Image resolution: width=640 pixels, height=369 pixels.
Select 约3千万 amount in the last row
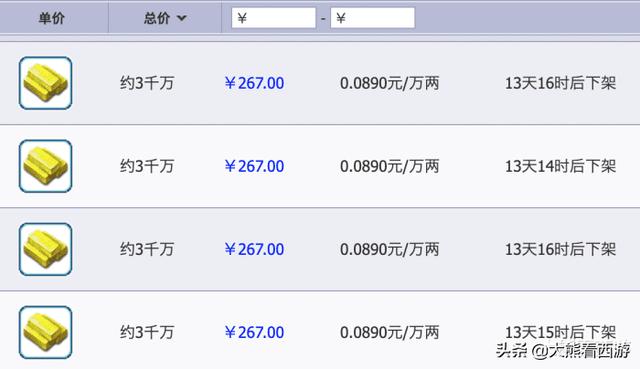point(147,333)
